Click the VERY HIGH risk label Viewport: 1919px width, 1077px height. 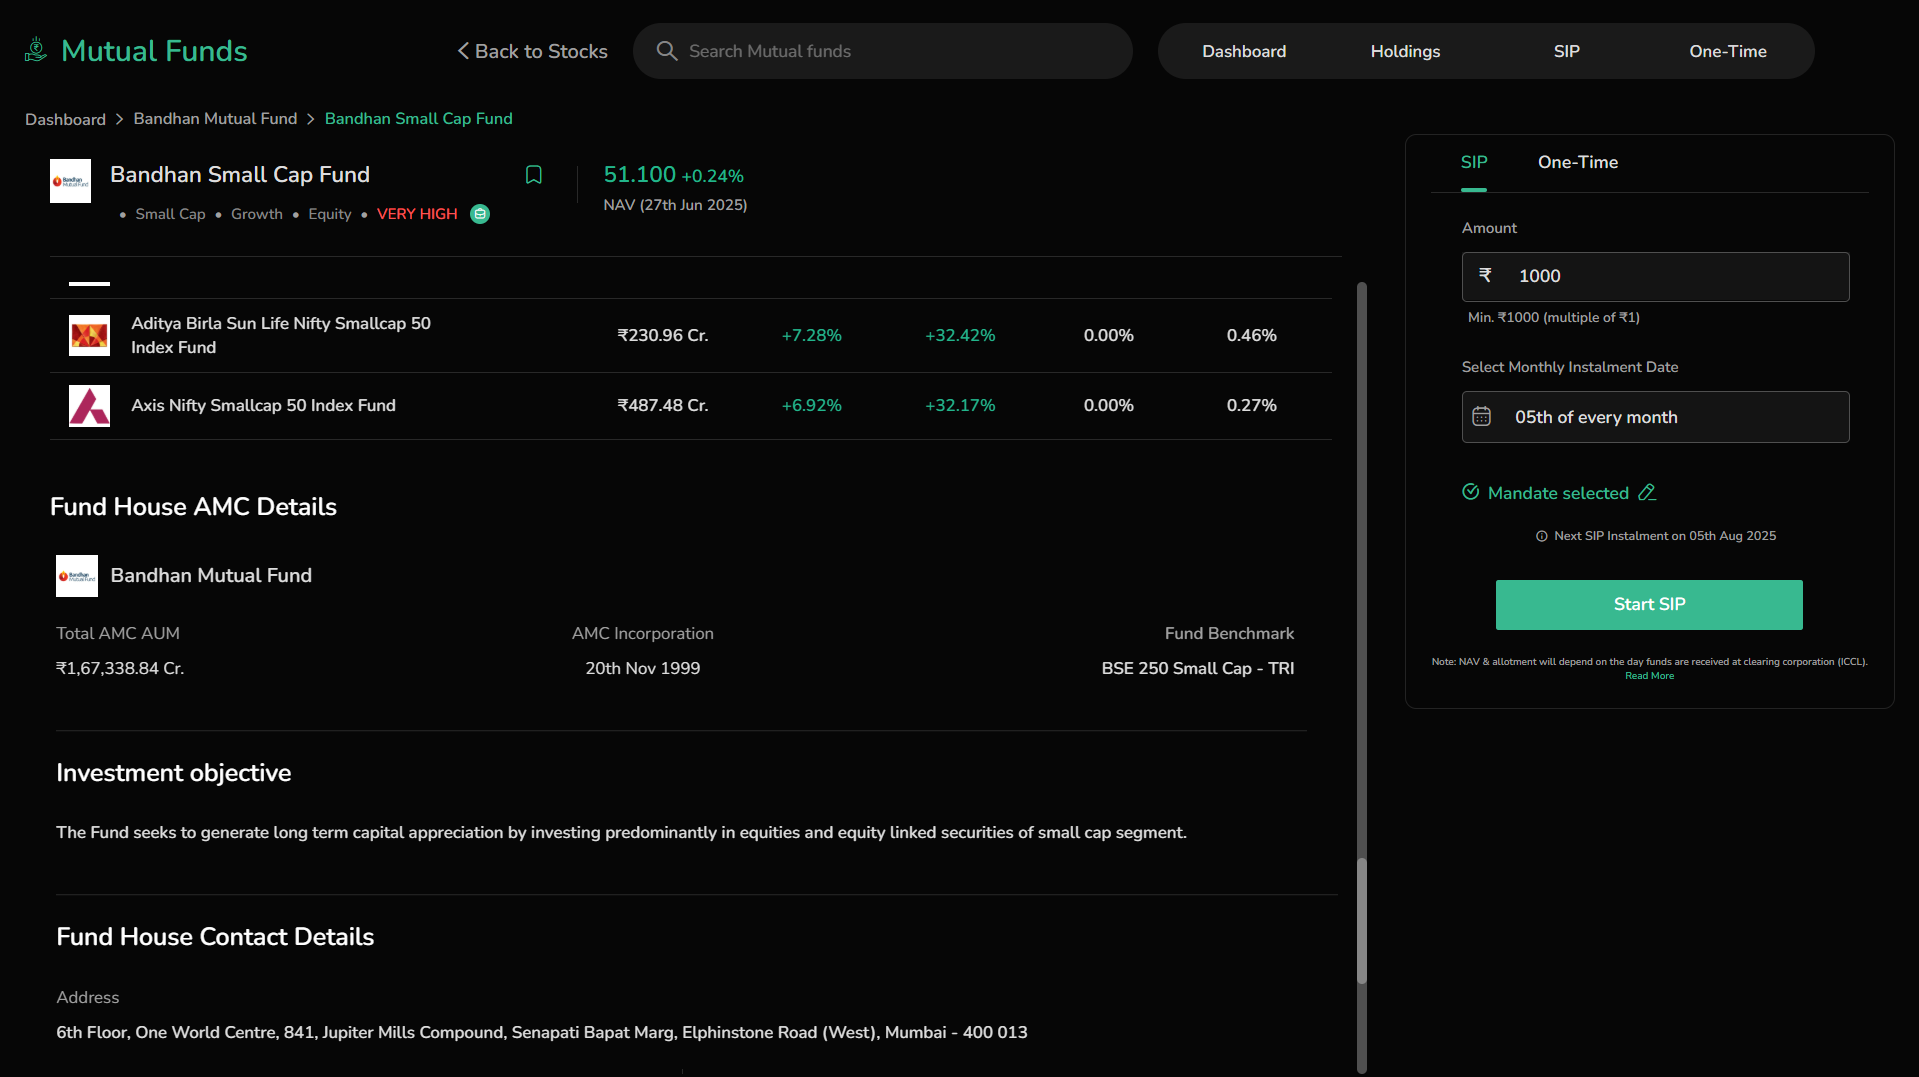[x=417, y=214]
